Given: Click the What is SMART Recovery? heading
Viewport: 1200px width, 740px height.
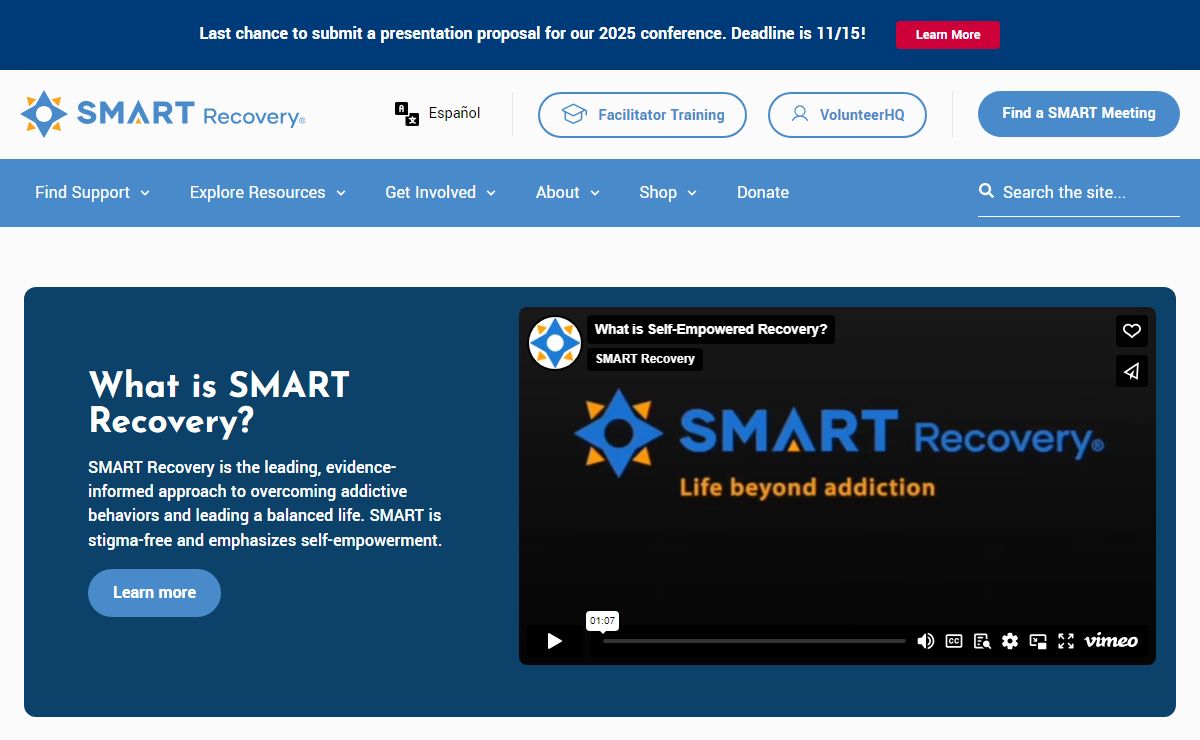Looking at the screenshot, I should click(x=219, y=402).
